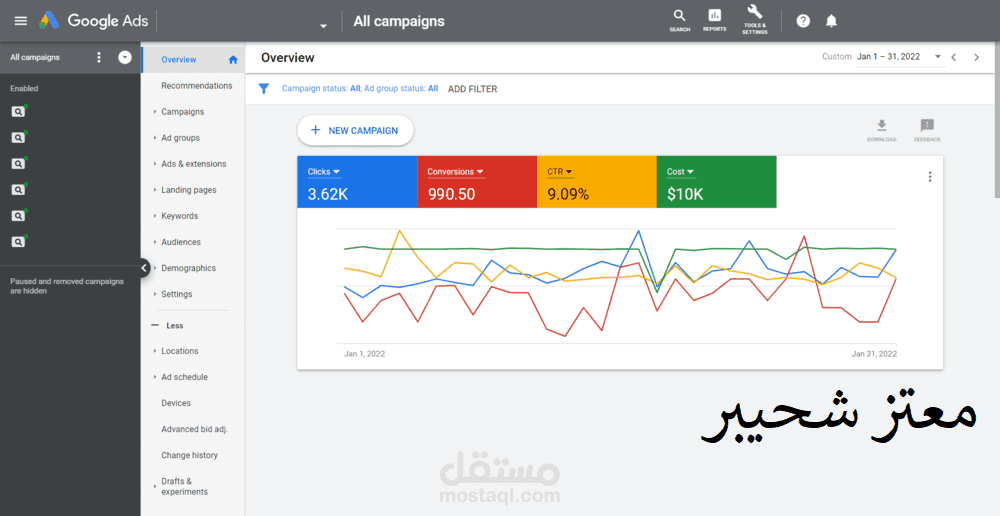1000x516 pixels.
Task: Expand the Landing pages section
Action: point(155,190)
